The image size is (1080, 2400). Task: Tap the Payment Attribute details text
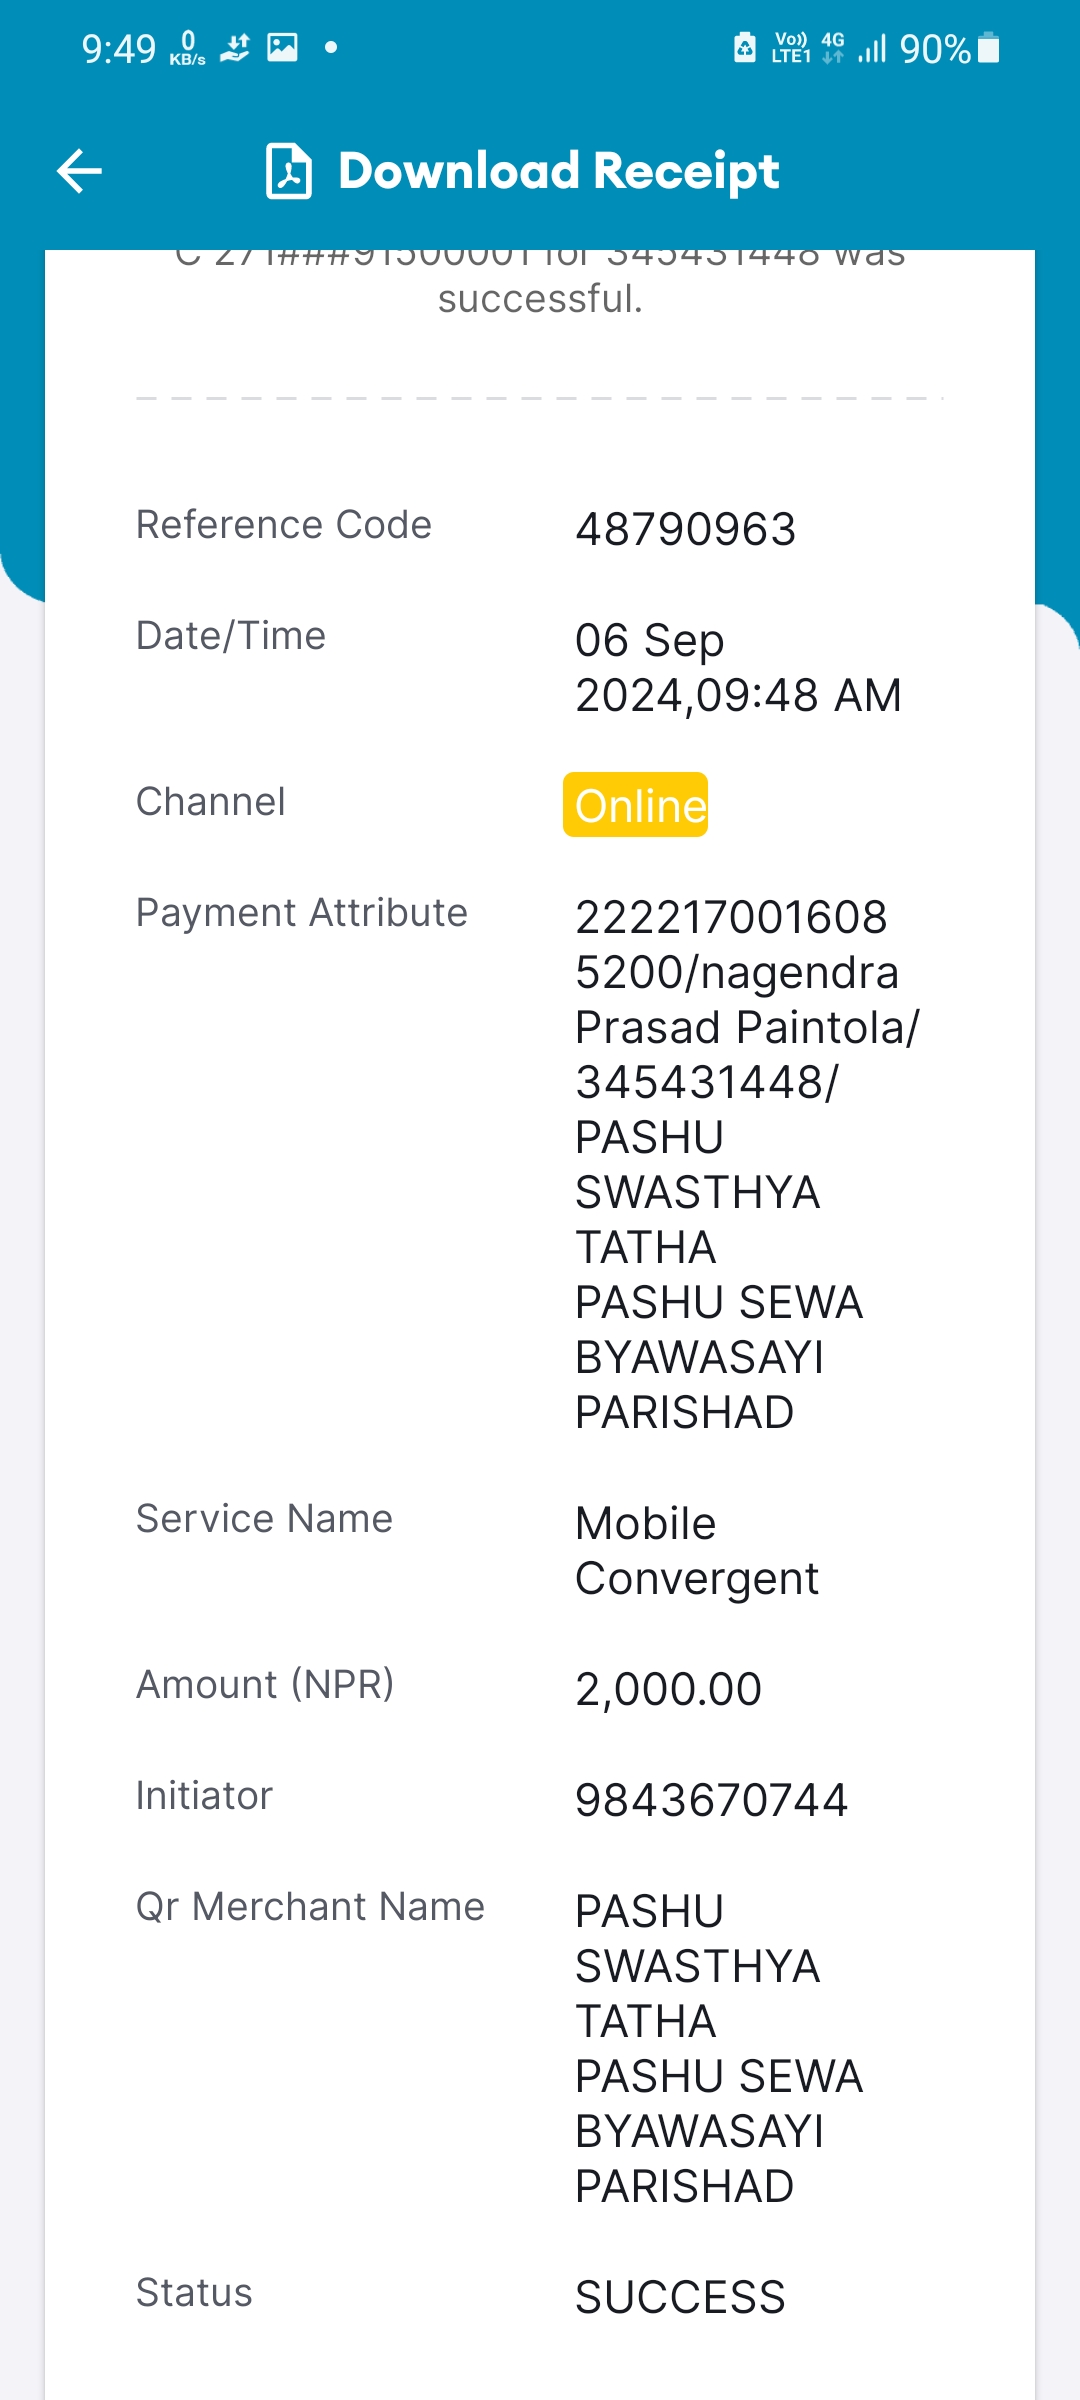(747, 1164)
